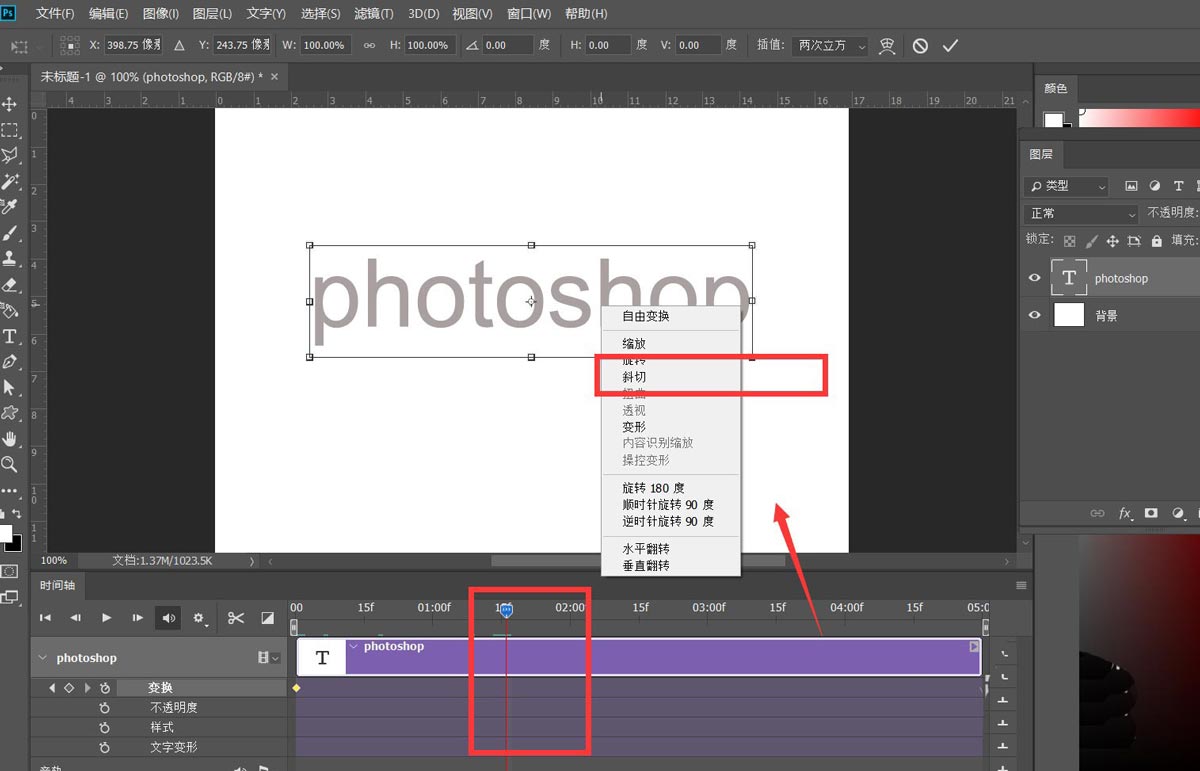Select the Lasso tool
The height and width of the screenshot is (771, 1200).
coord(10,155)
